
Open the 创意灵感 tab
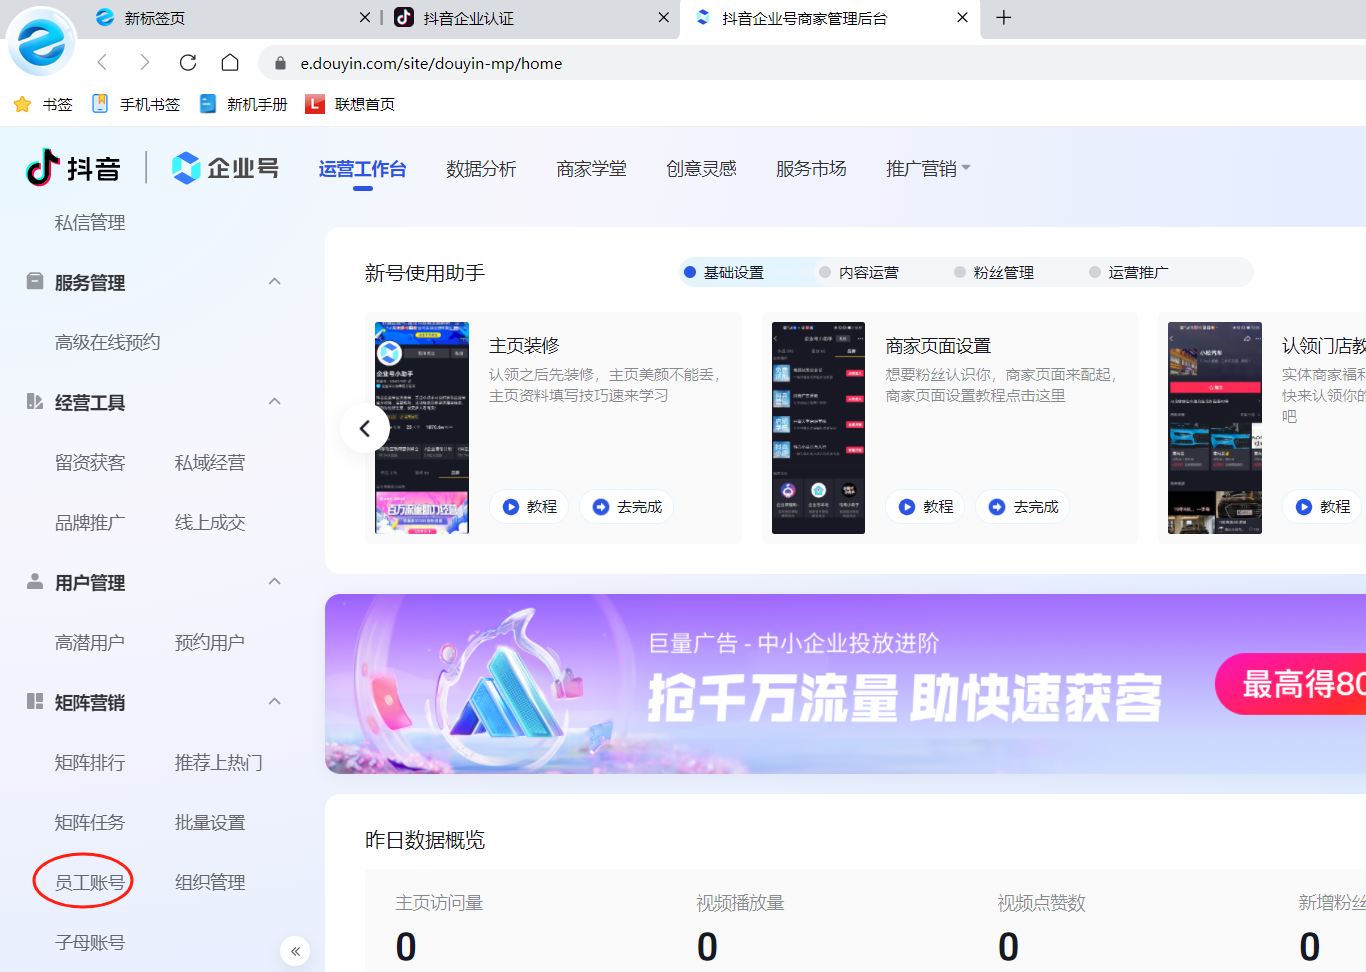701,169
